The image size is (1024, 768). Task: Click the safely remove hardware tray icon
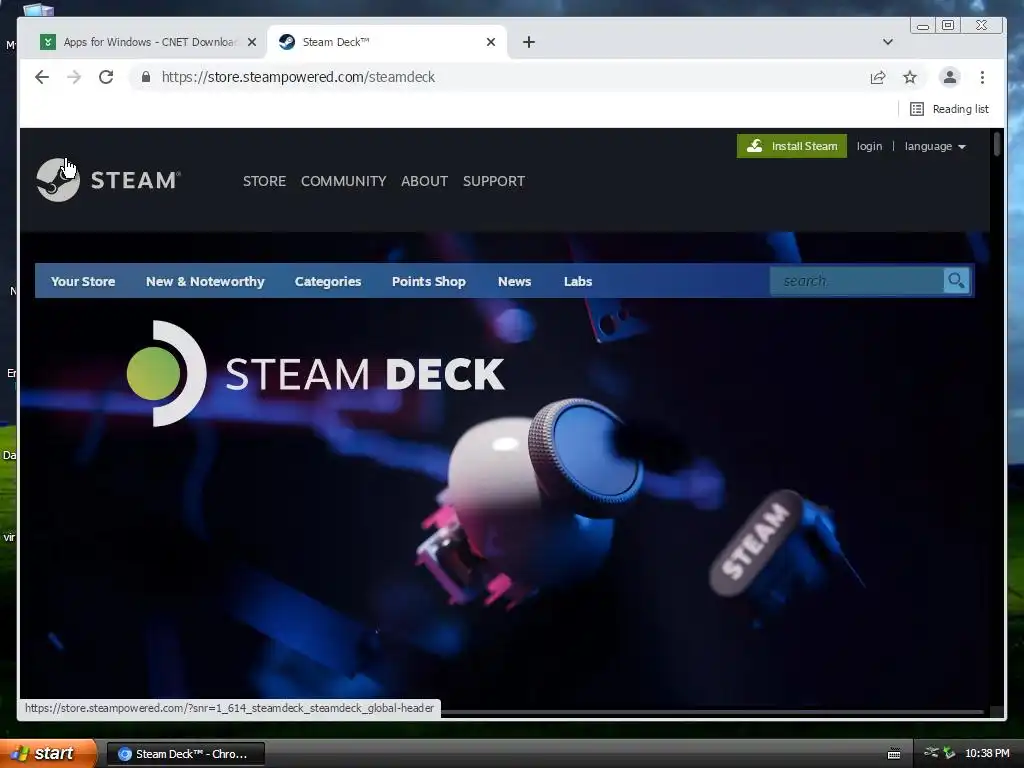[950, 753]
